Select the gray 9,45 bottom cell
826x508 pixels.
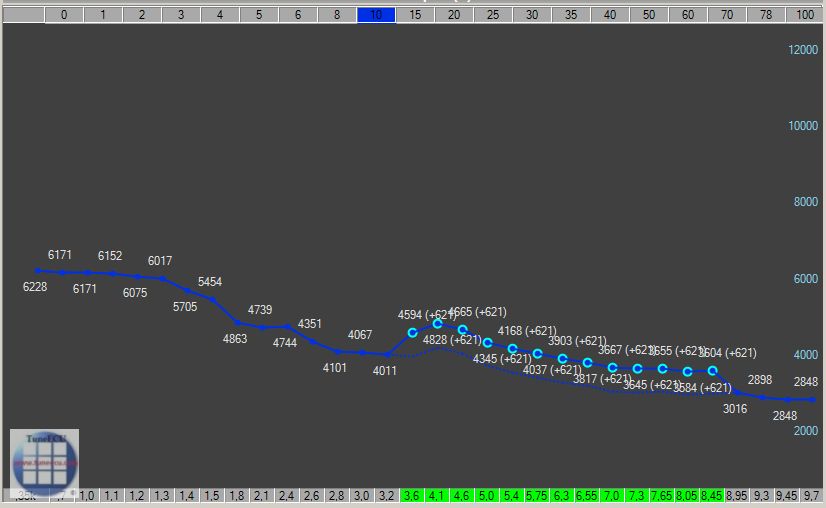click(786, 495)
